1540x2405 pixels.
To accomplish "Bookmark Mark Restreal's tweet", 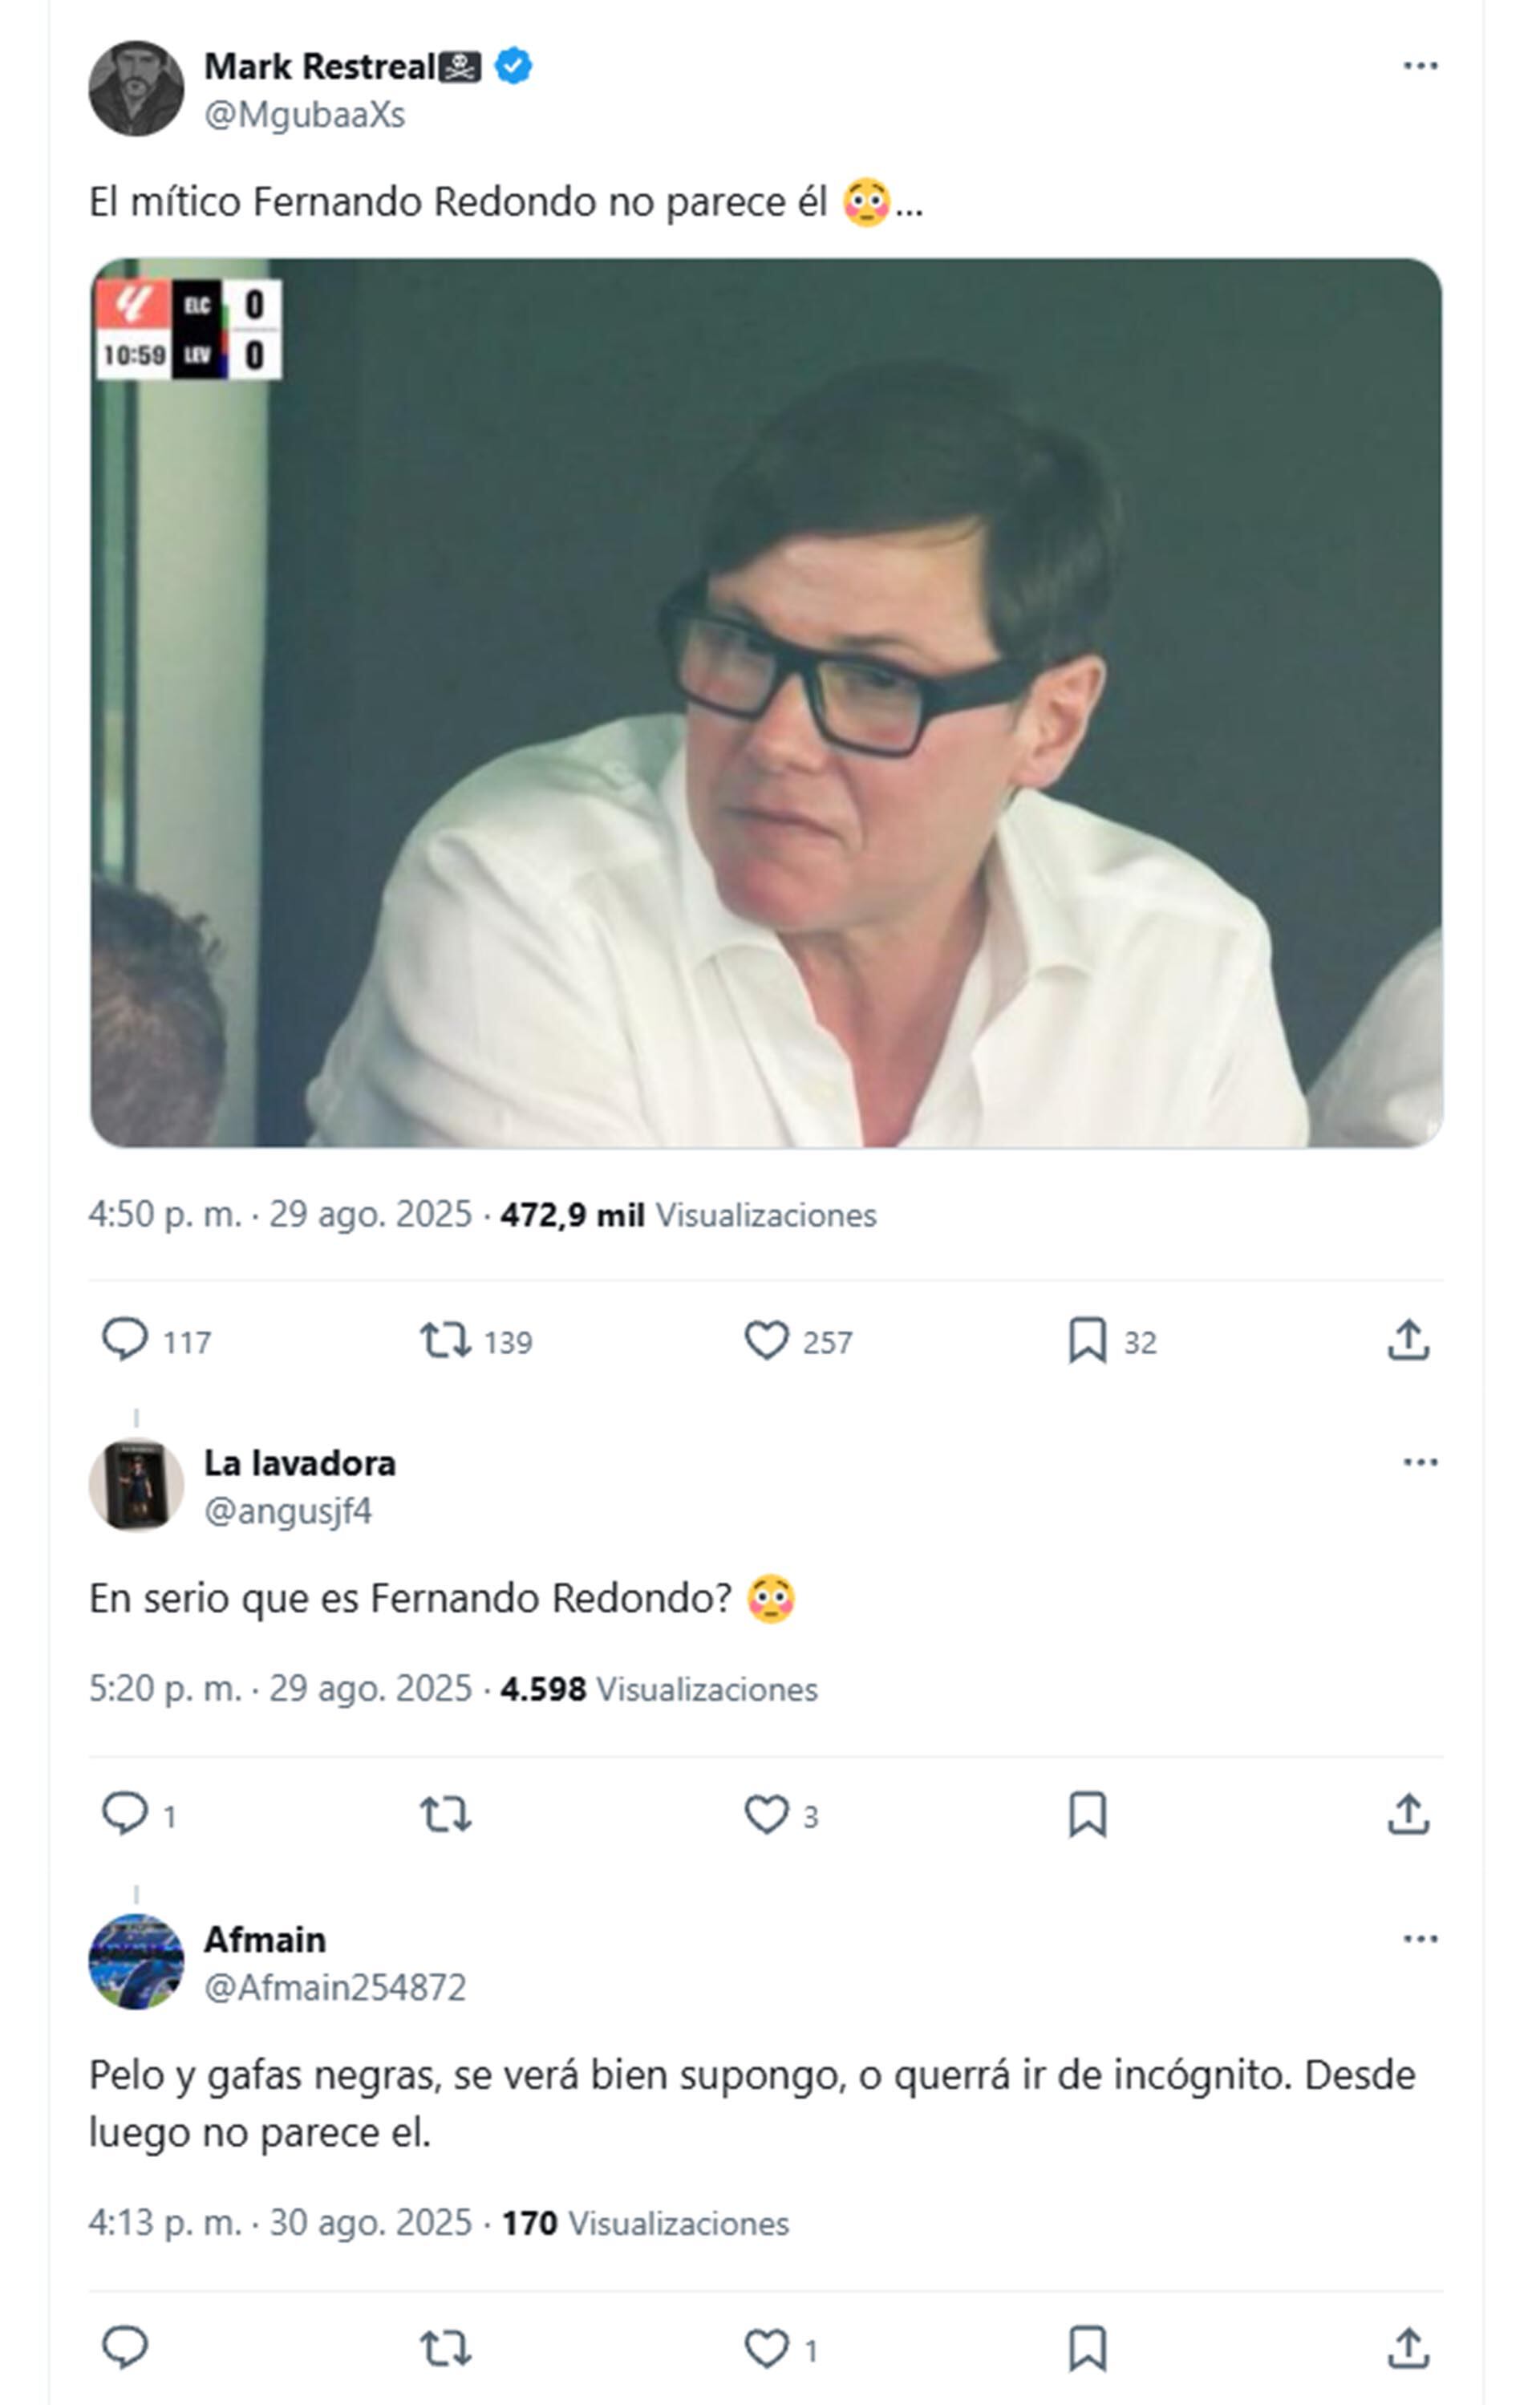I will [x=1087, y=1340].
